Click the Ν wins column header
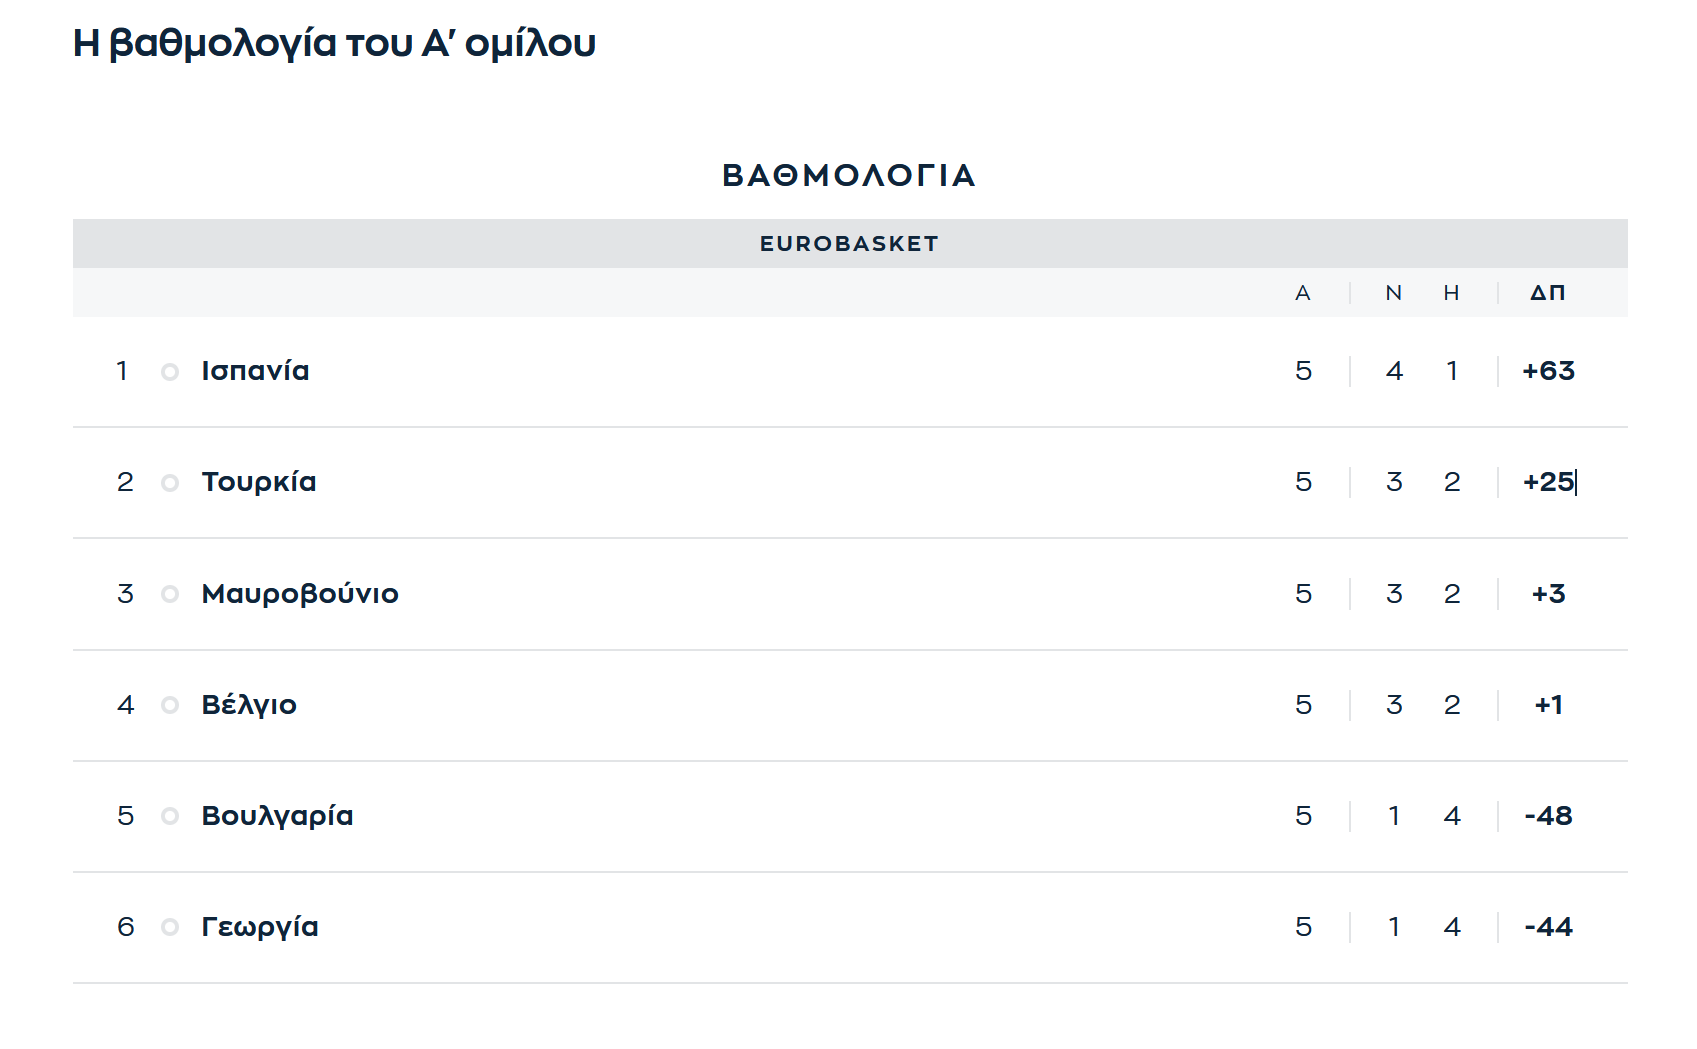This screenshot has width=1697, height=1049. [1394, 293]
